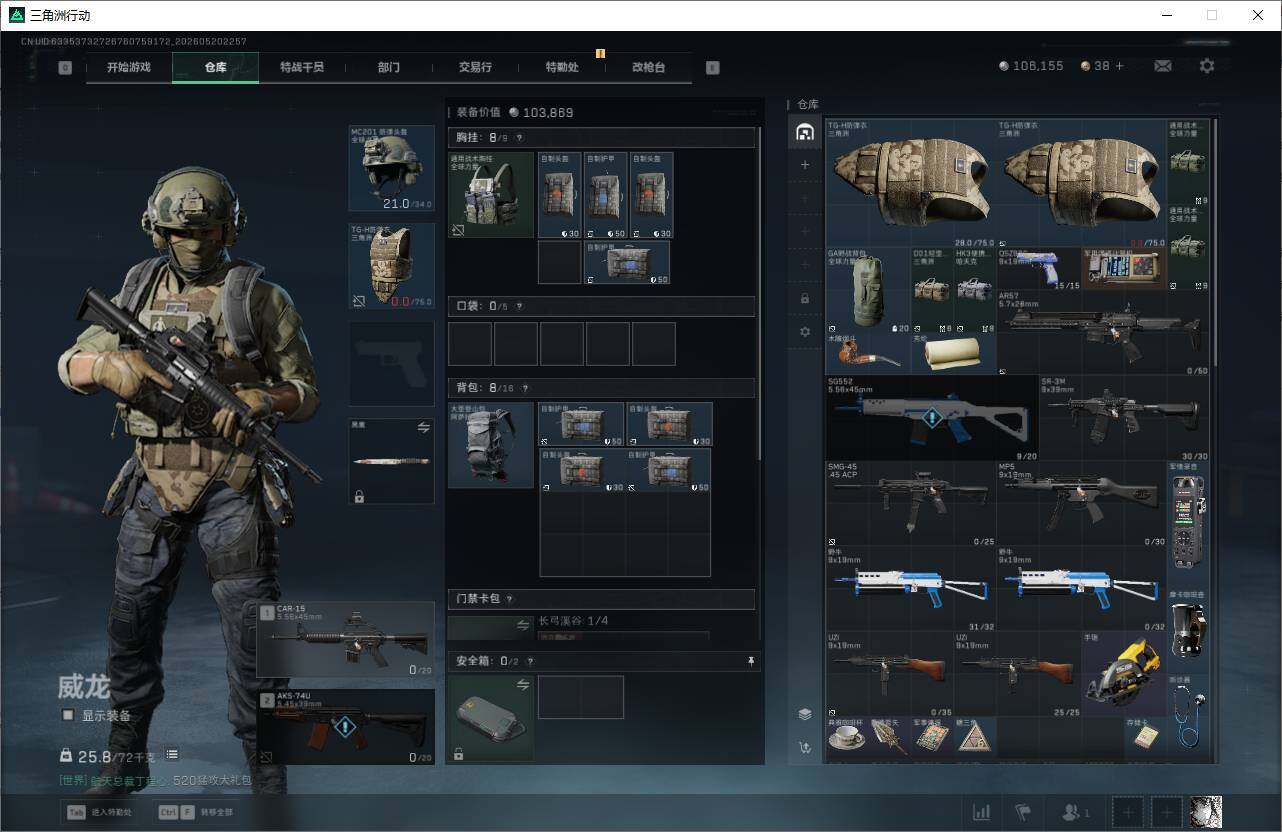Open the mail envelope icon
Image resolution: width=1282 pixels, height=832 pixels.
[x=1163, y=66]
